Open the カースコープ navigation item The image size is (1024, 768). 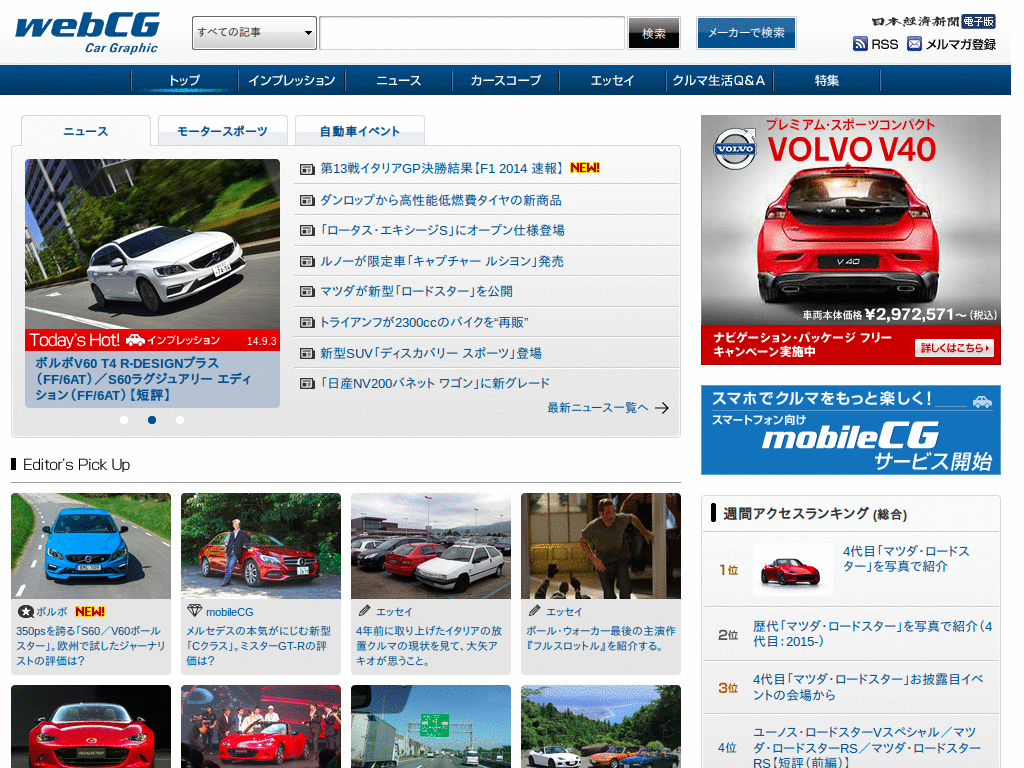(x=505, y=80)
